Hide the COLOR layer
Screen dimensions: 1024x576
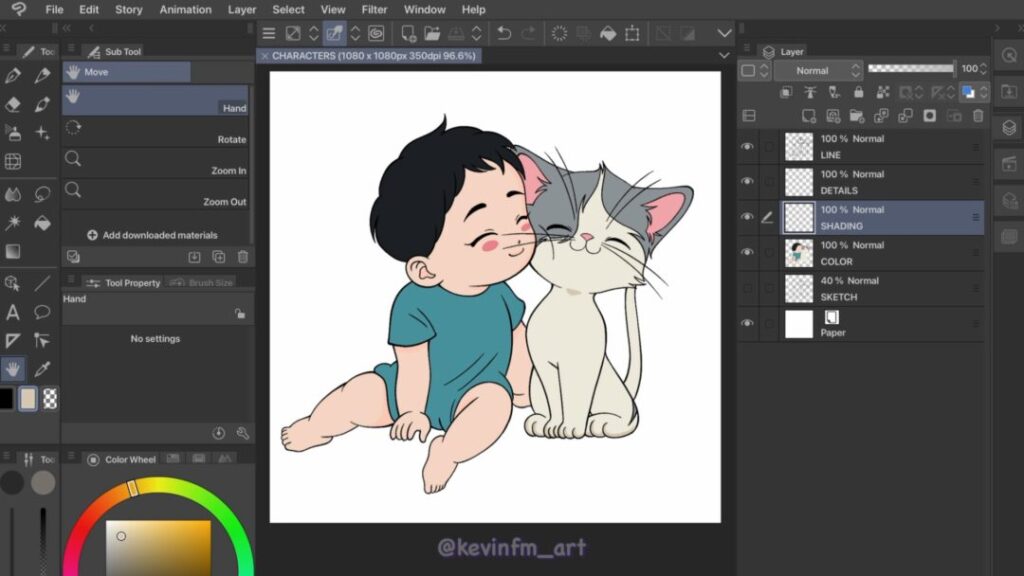click(747, 253)
